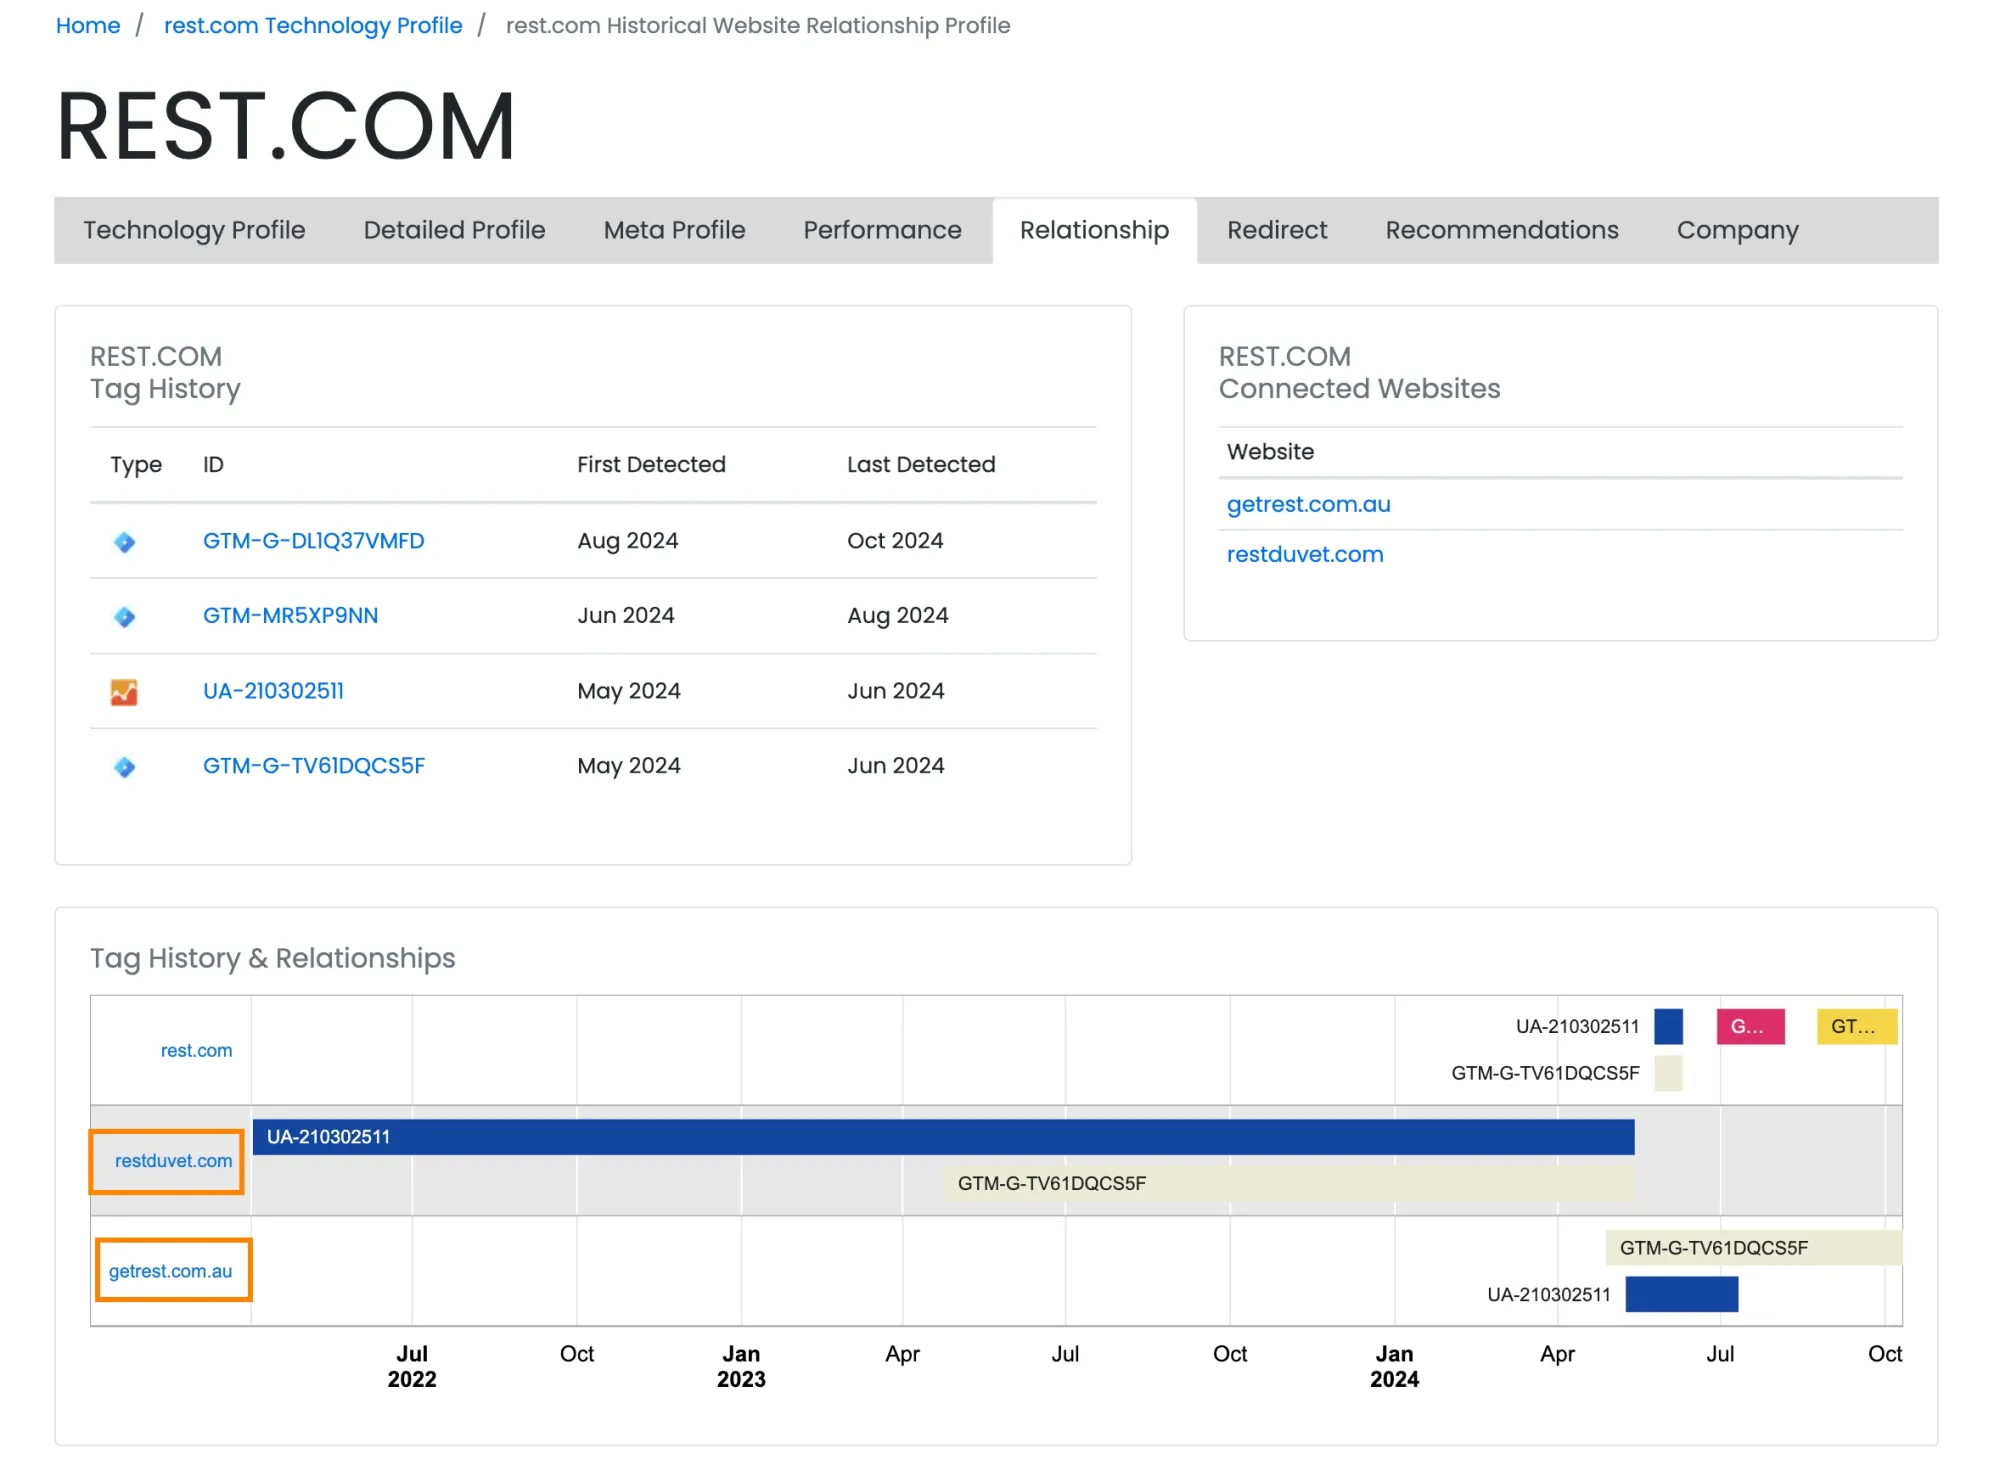
Task: Open rest.com Technology Profile breadcrumb
Action: [x=313, y=25]
